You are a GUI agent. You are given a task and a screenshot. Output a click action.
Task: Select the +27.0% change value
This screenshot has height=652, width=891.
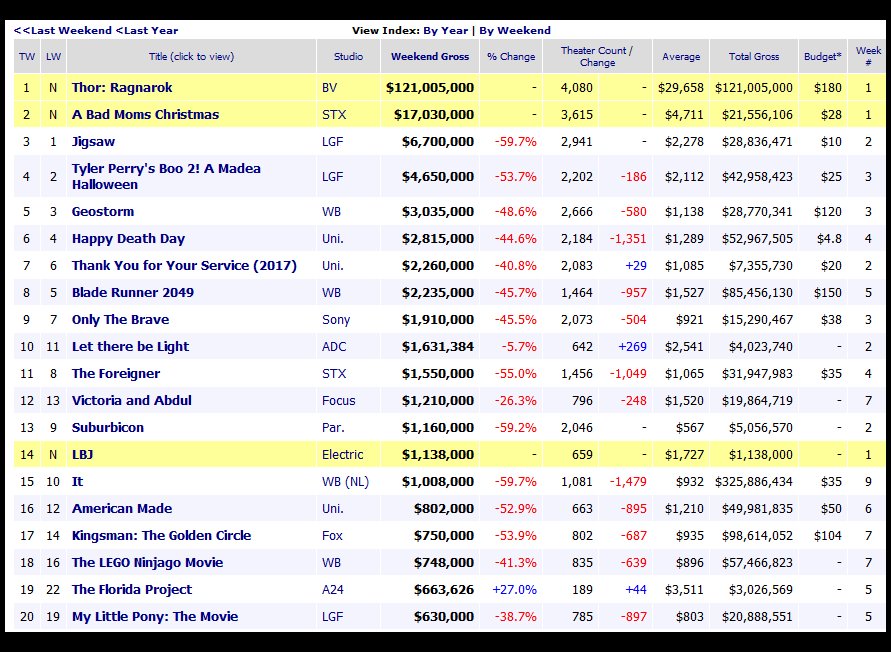(514, 589)
